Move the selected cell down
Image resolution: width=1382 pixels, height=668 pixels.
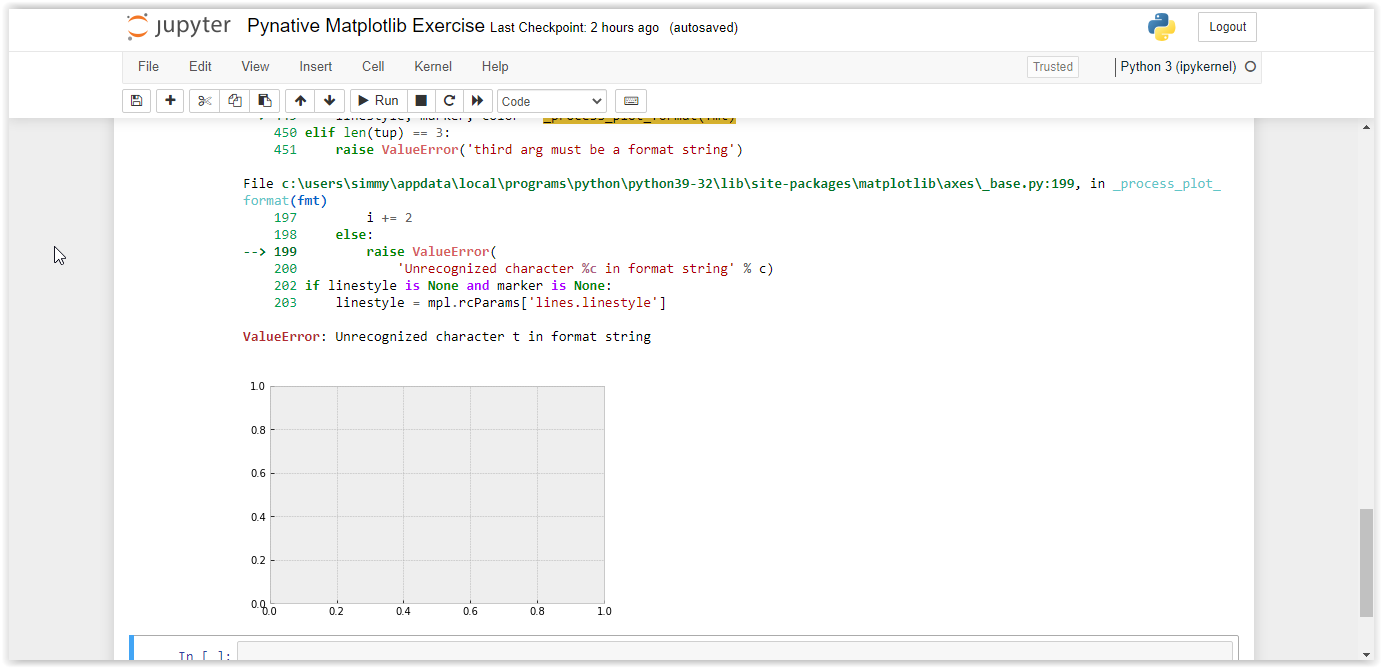click(329, 100)
